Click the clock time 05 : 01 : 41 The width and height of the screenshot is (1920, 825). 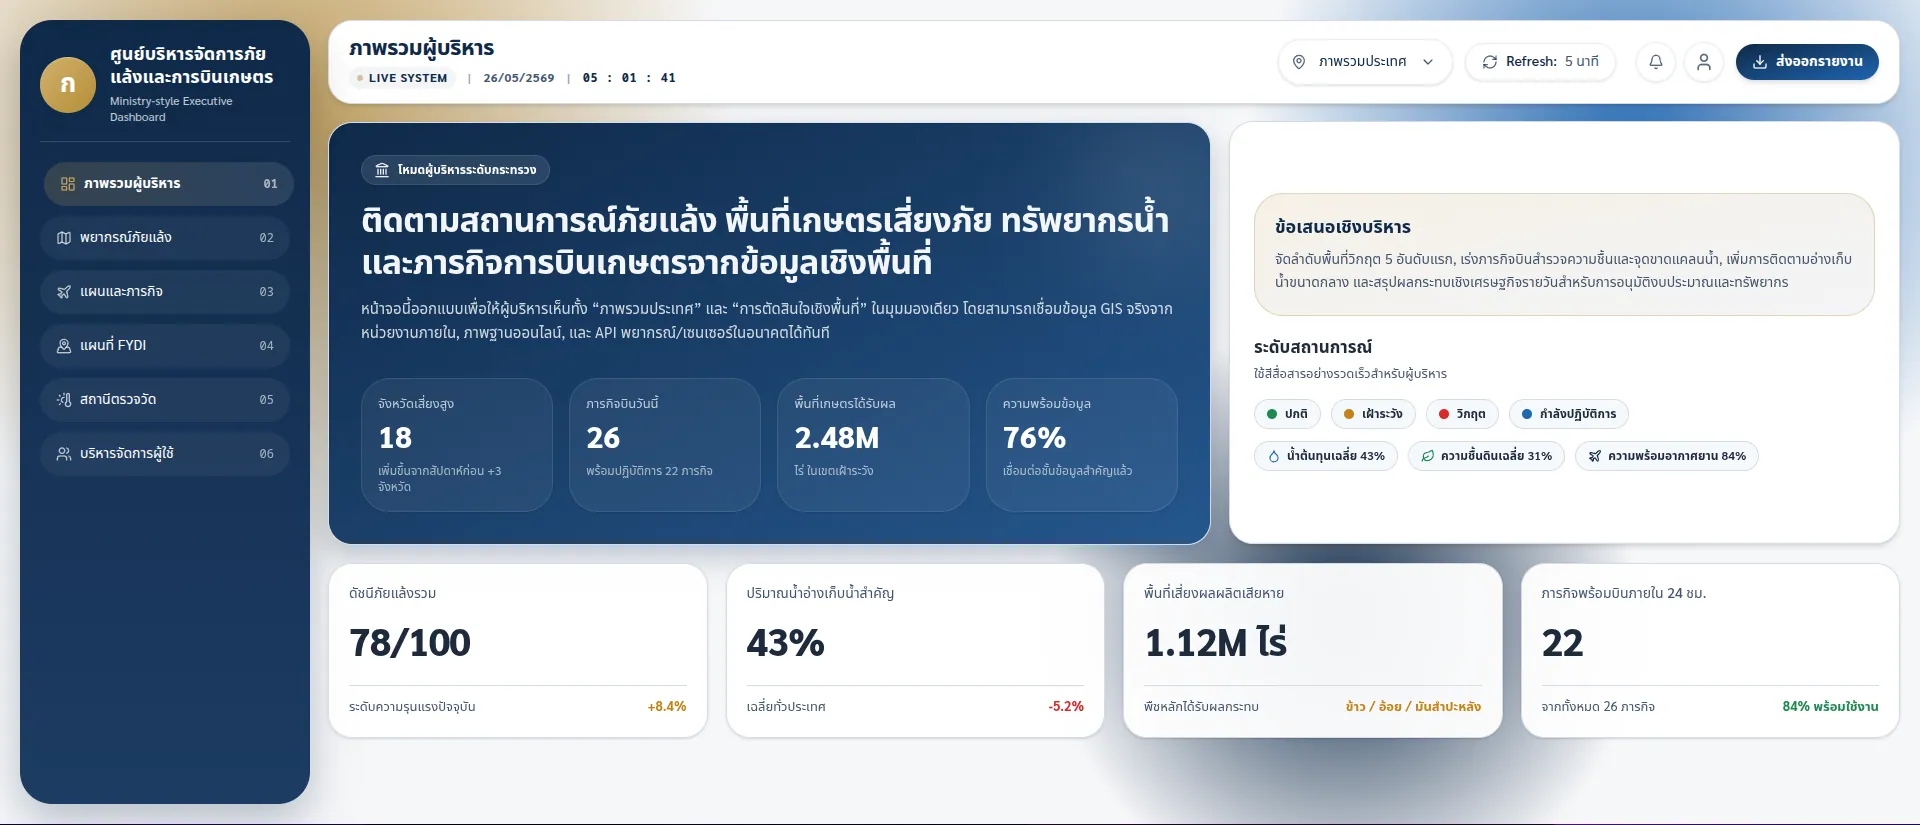tap(629, 78)
